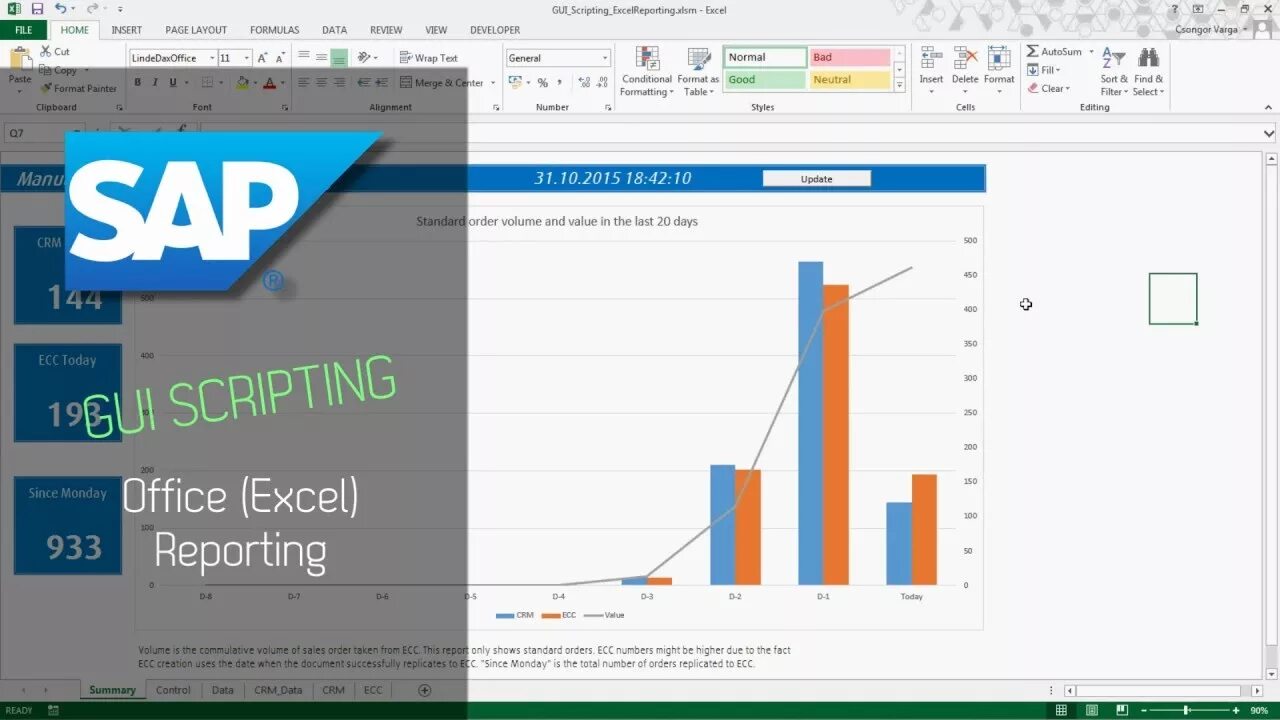This screenshot has height=720, width=1280.
Task: Apply Comma Style number format
Action: click(x=560, y=83)
